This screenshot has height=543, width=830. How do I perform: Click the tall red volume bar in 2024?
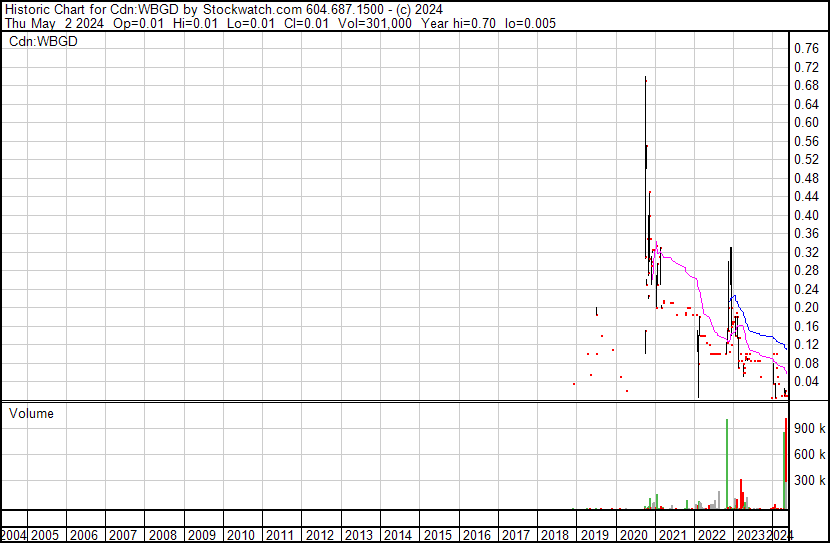point(786,450)
